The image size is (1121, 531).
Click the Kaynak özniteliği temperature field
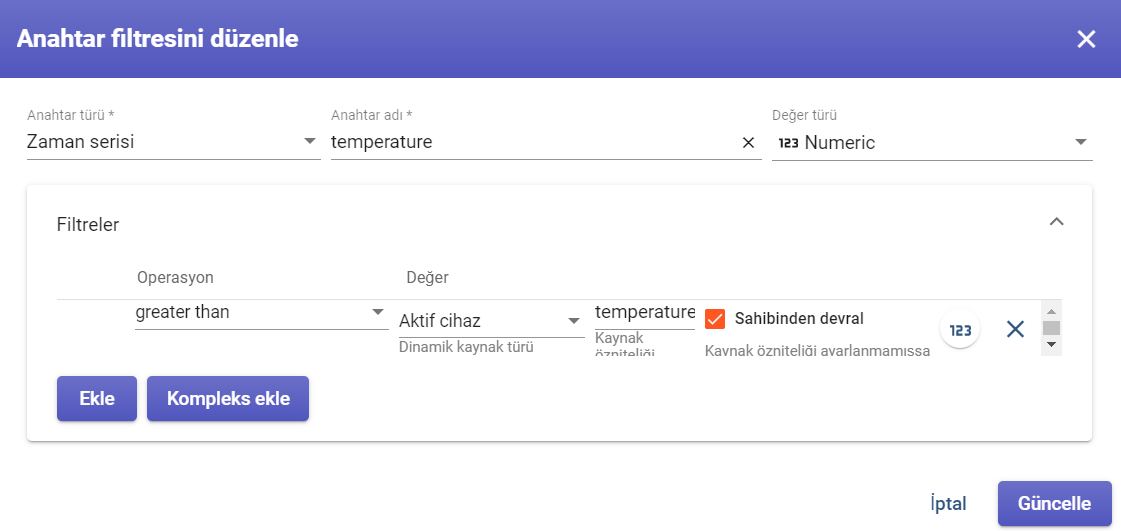coord(645,313)
